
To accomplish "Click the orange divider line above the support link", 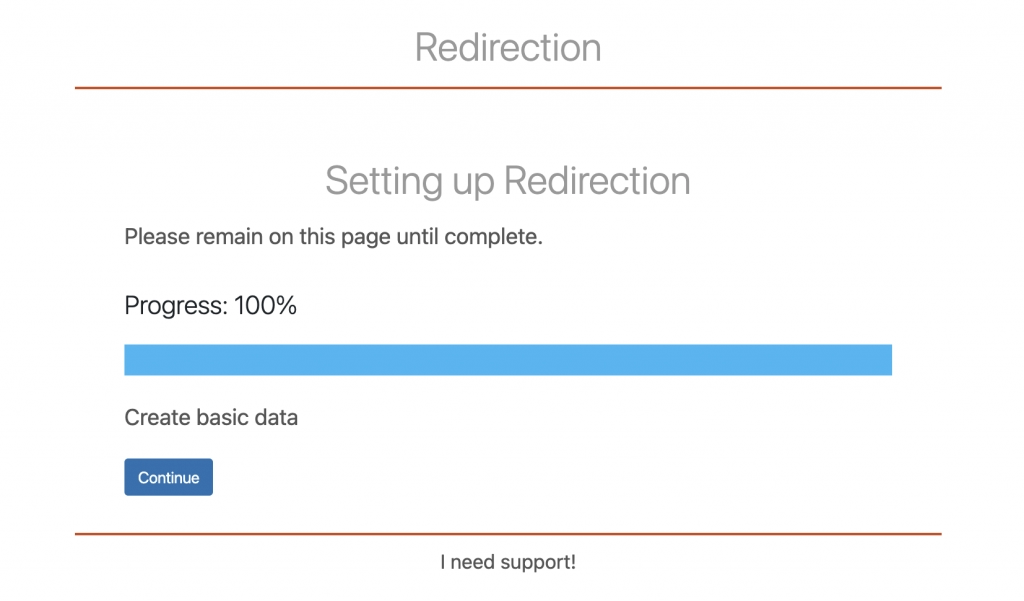I will [x=508, y=534].
